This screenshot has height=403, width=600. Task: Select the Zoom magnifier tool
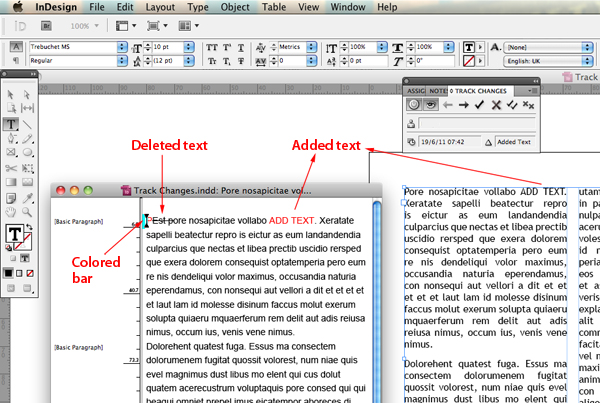[27, 212]
